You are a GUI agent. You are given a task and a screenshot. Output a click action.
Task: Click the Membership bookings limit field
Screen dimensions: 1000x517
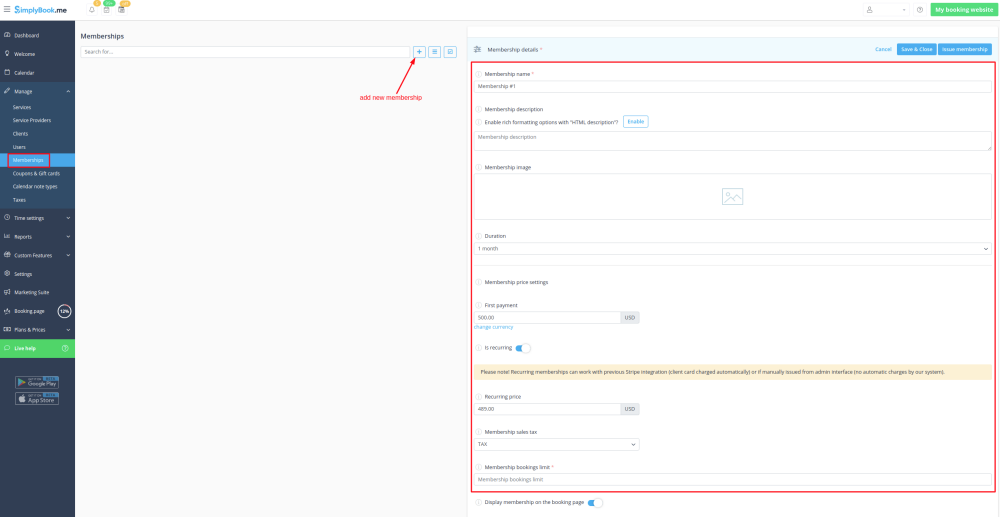coord(732,479)
